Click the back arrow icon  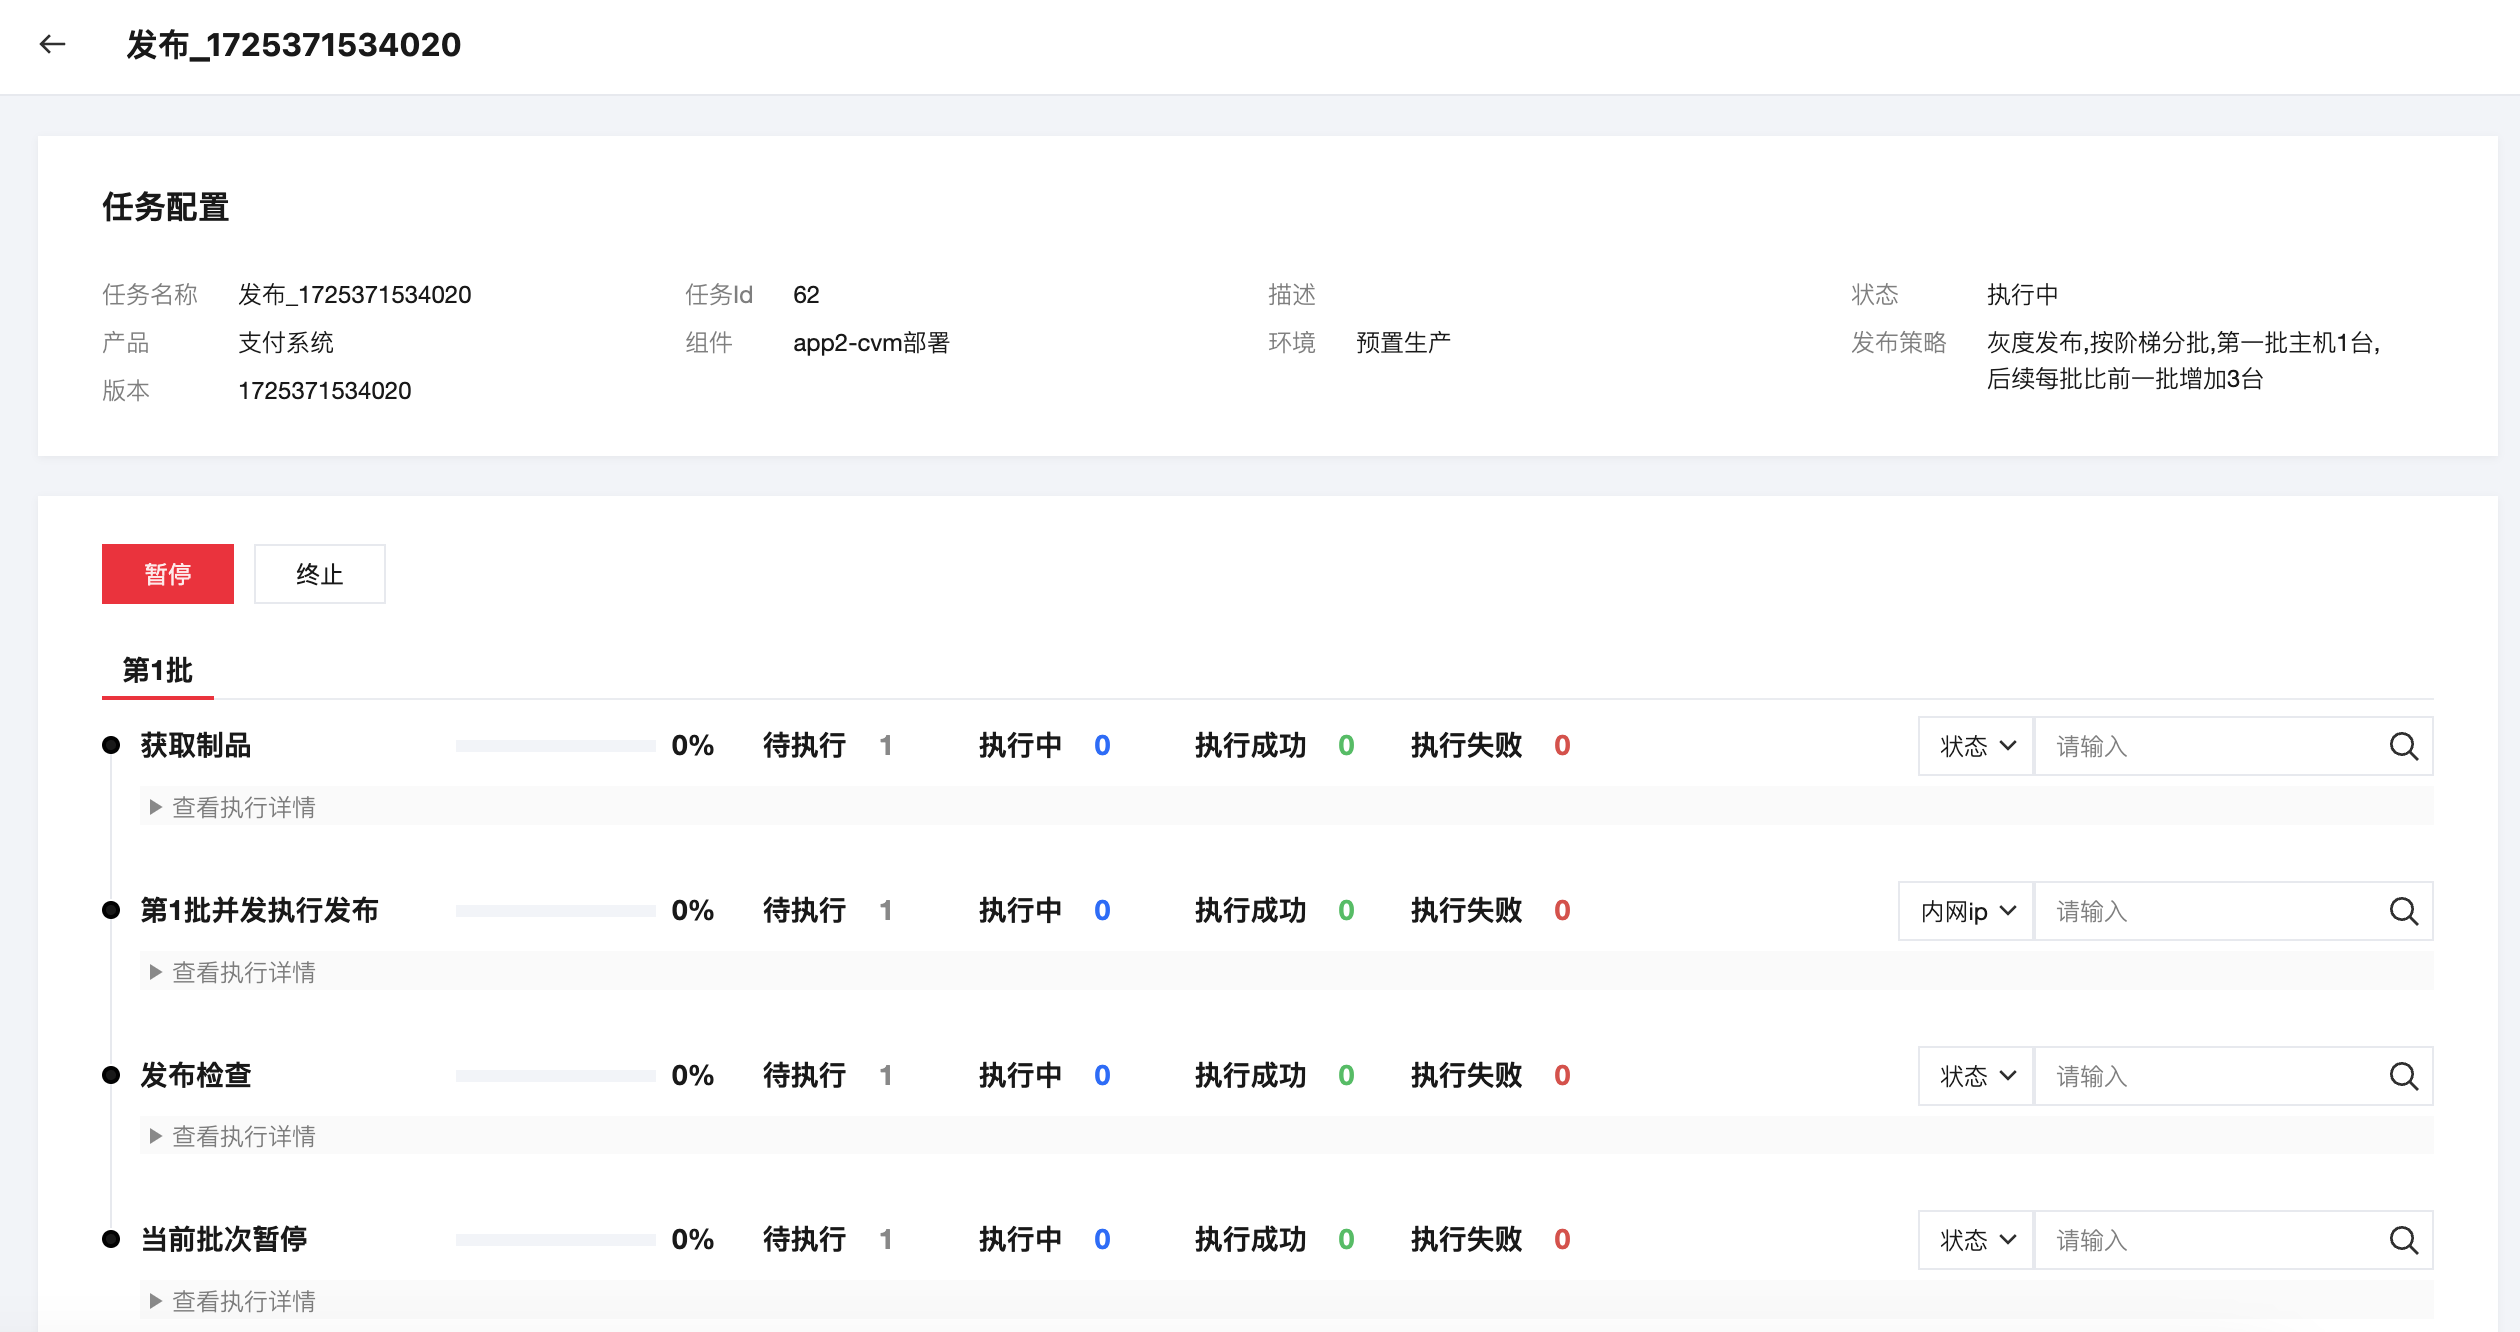52,44
